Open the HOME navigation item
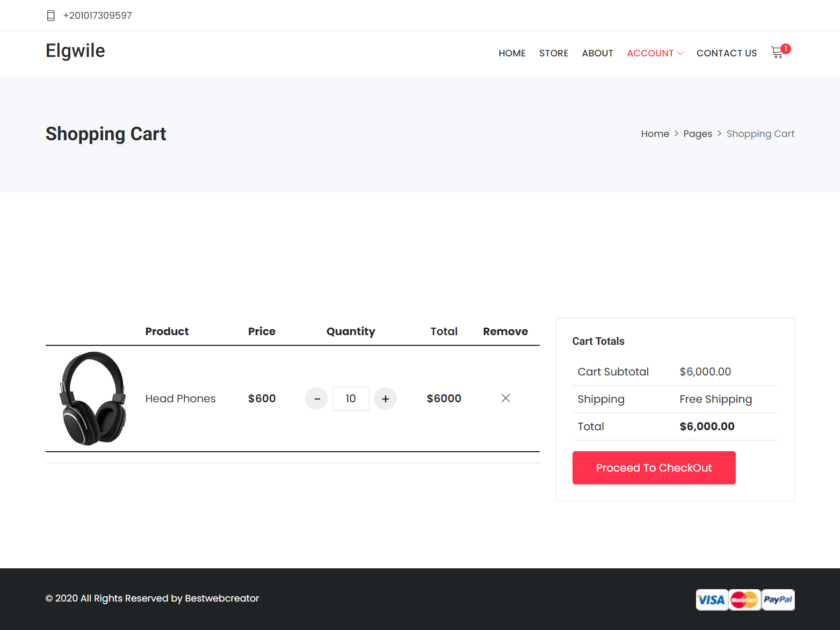Image resolution: width=840 pixels, height=630 pixels. pyautogui.click(x=512, y=53)
